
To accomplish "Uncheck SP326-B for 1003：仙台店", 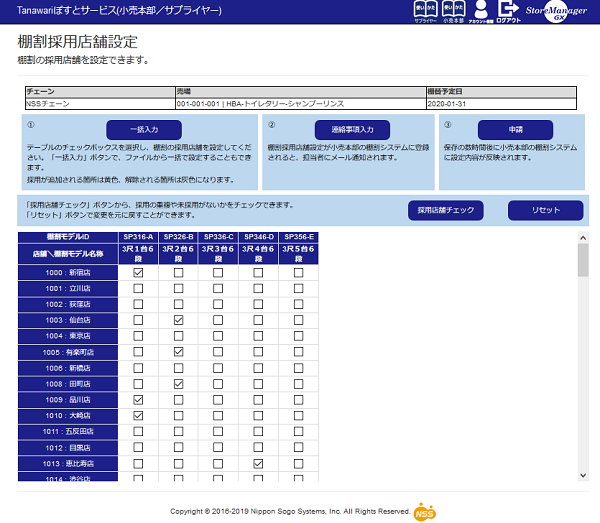I will coord(178,320).
